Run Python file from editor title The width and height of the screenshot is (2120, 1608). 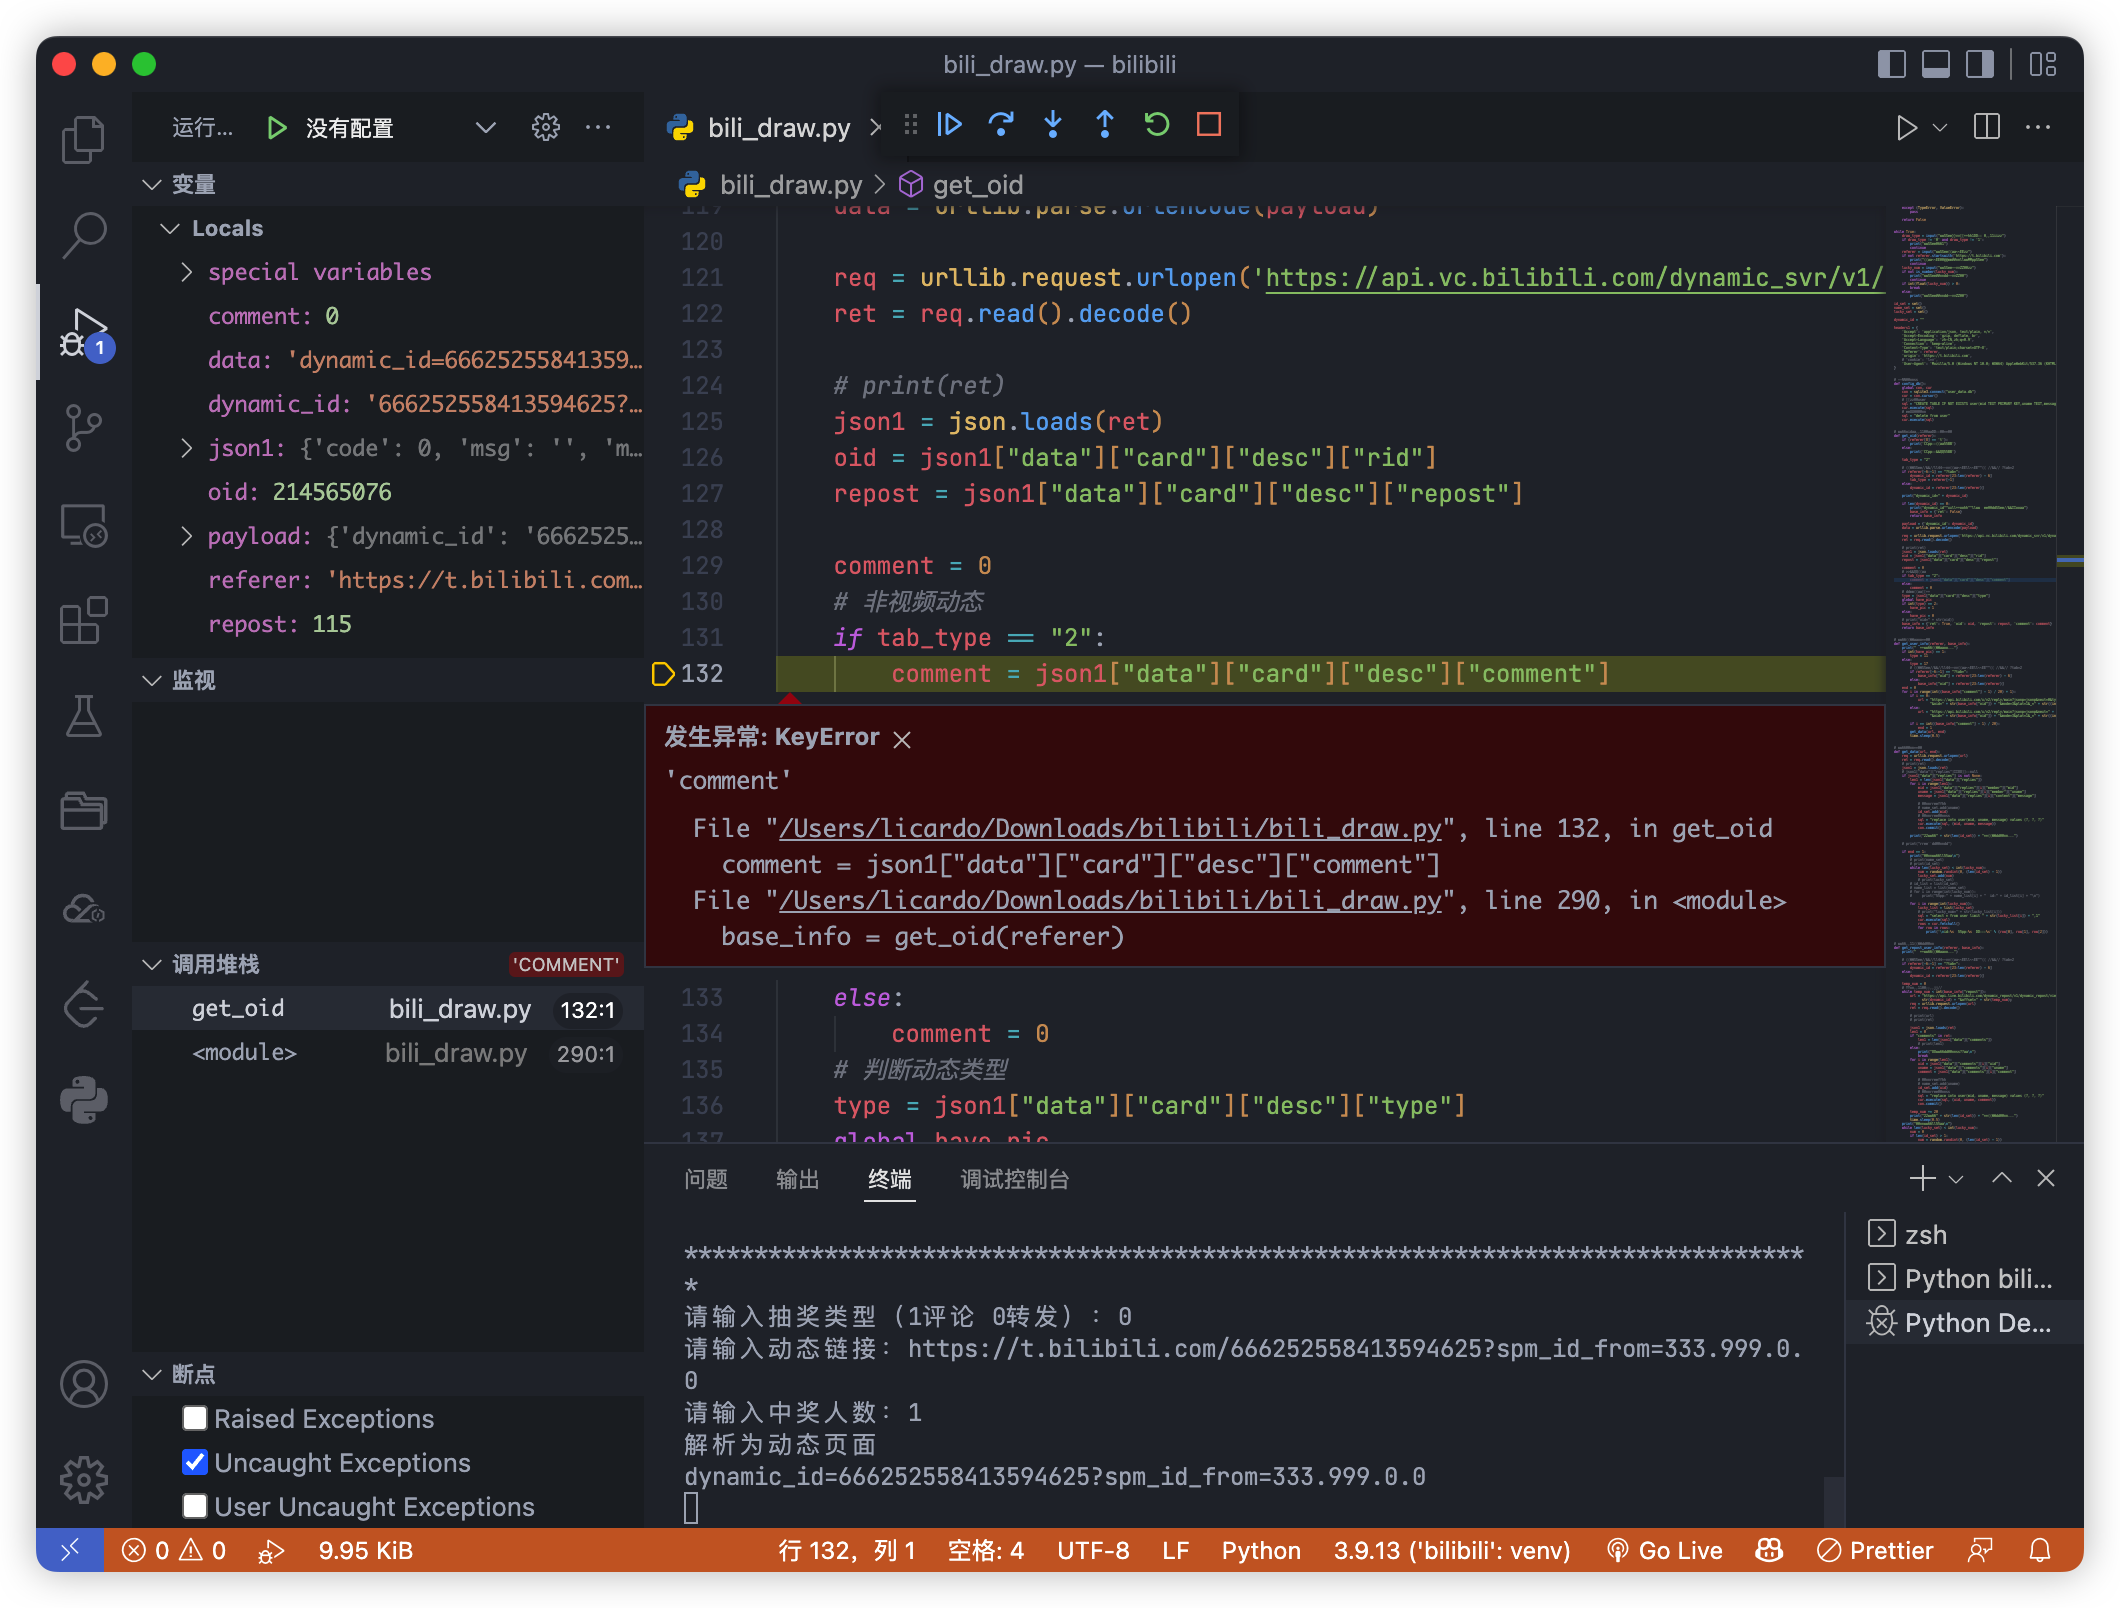point(1907,127)
